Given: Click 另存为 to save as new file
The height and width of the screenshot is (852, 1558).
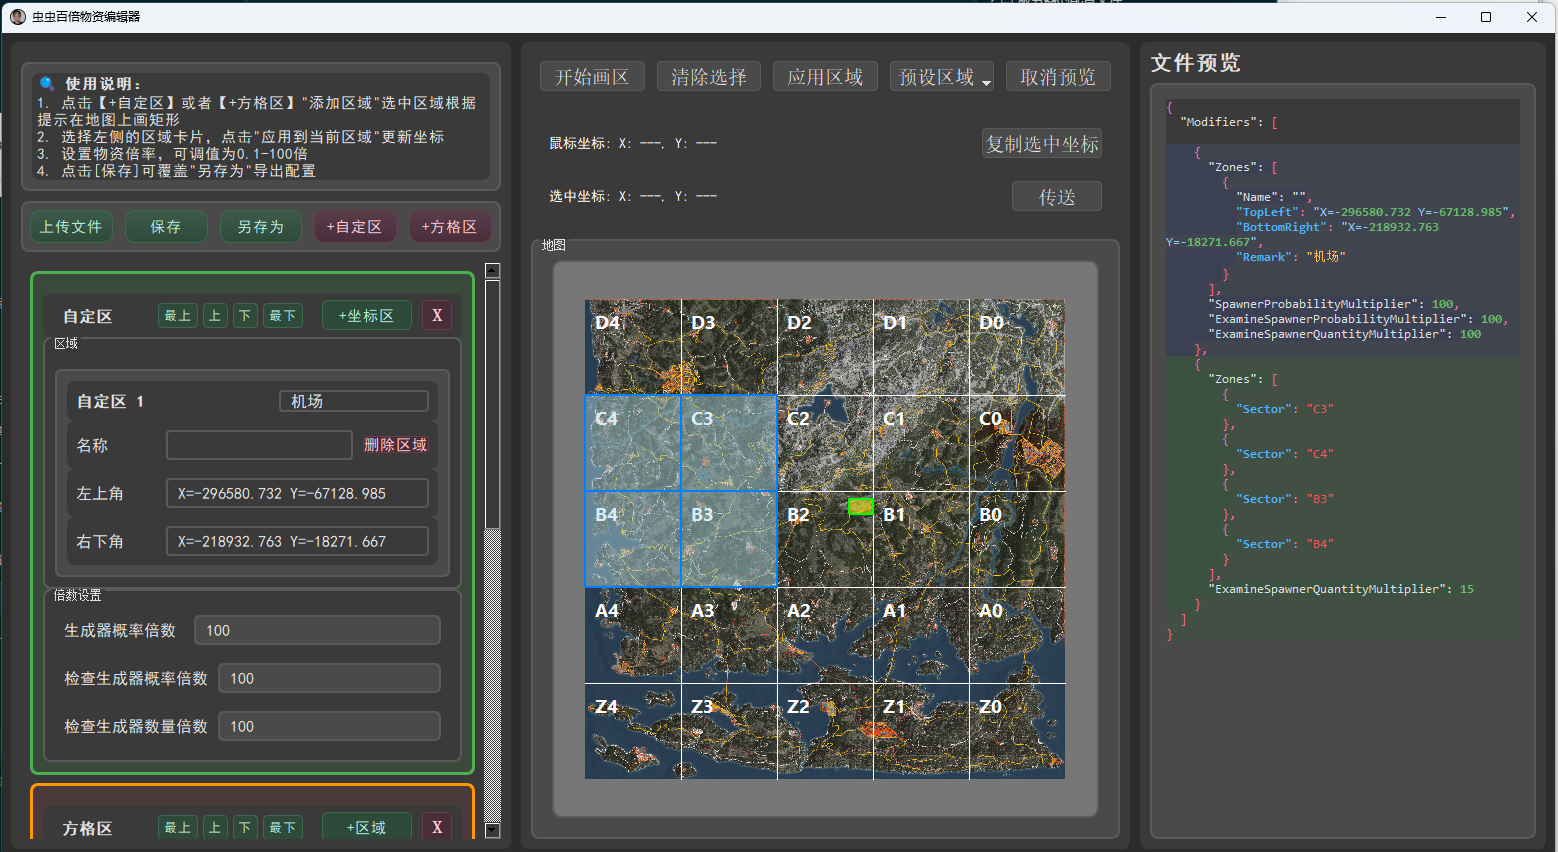Looking at the screenshot, I should [x=260, y=226].
